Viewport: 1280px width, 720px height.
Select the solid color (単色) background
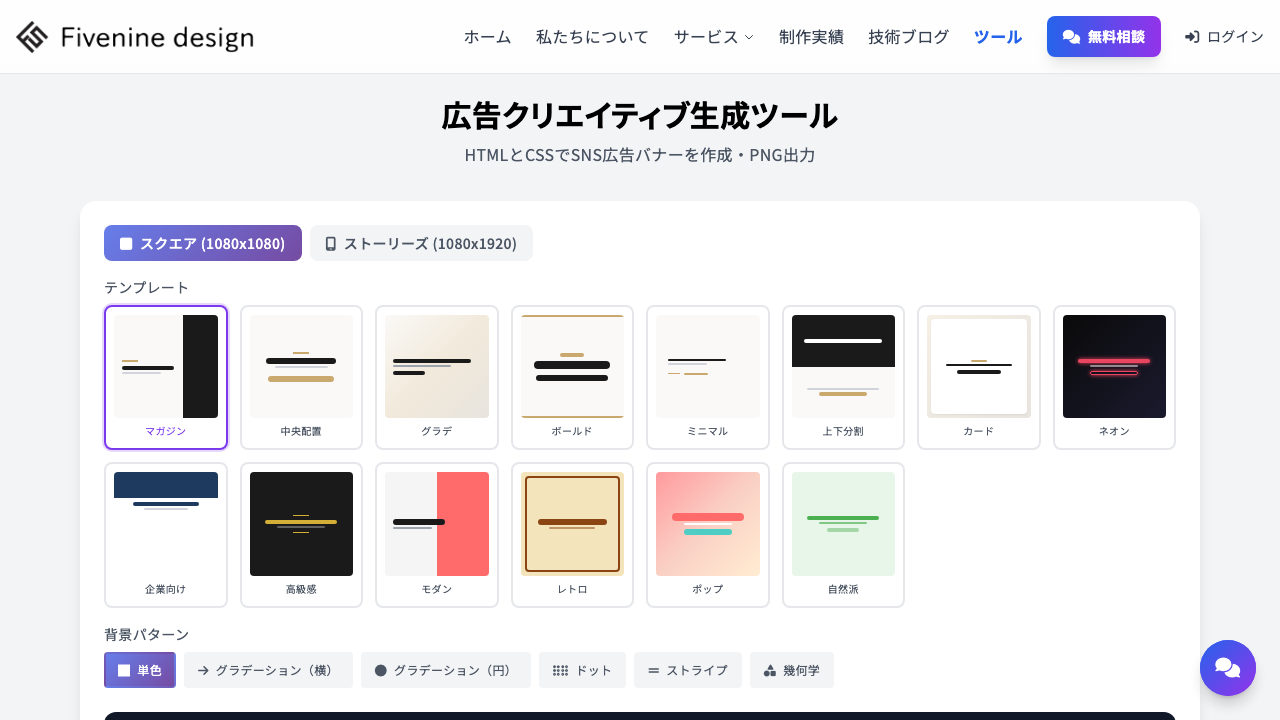coord(140,670)
